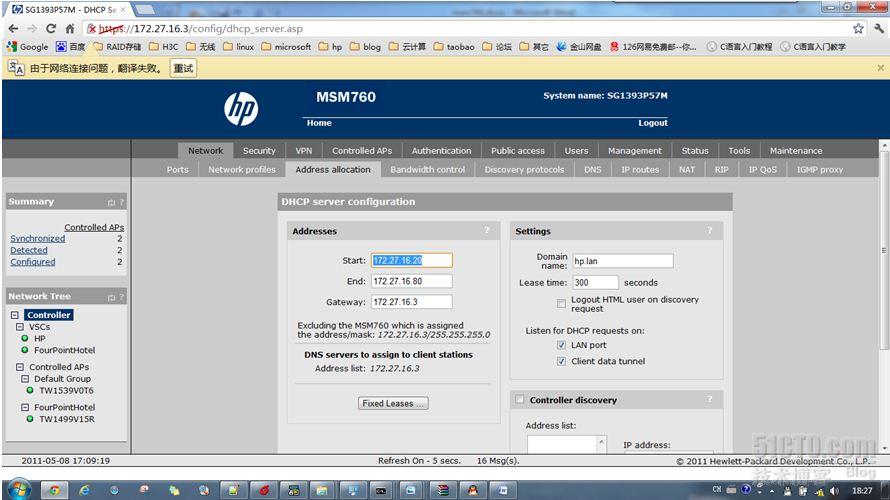Click the green status dot beside TW1539V0T6

(x=30, y=390)
